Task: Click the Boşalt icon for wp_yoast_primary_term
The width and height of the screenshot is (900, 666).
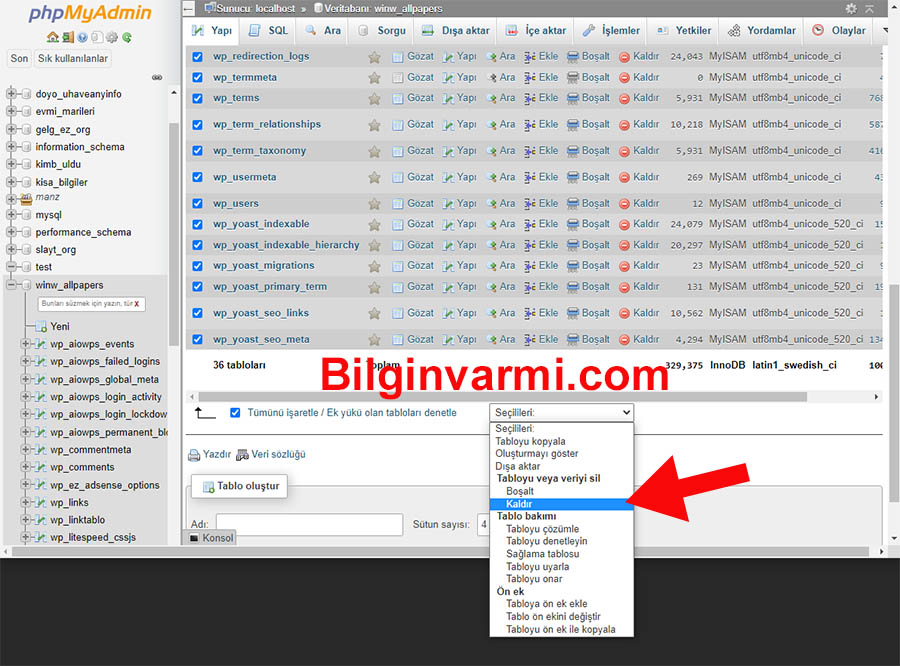Action: click(x=573, y=287)
